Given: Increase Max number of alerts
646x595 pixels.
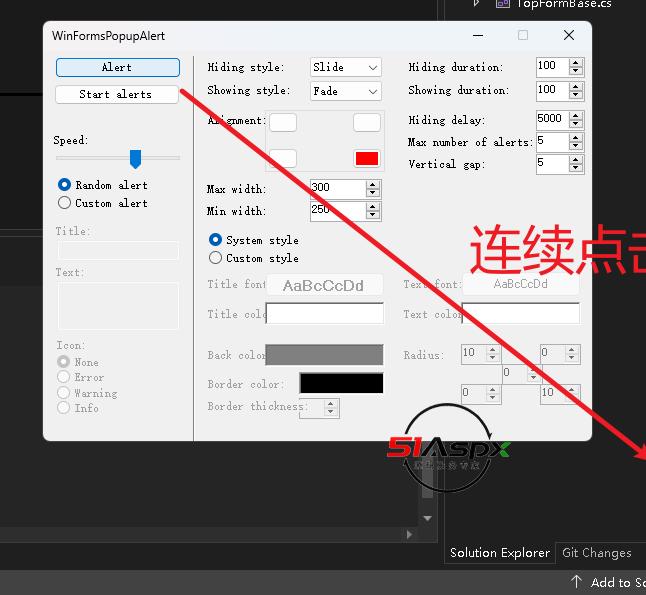Looking at the screenshot, I should (576, 138).
